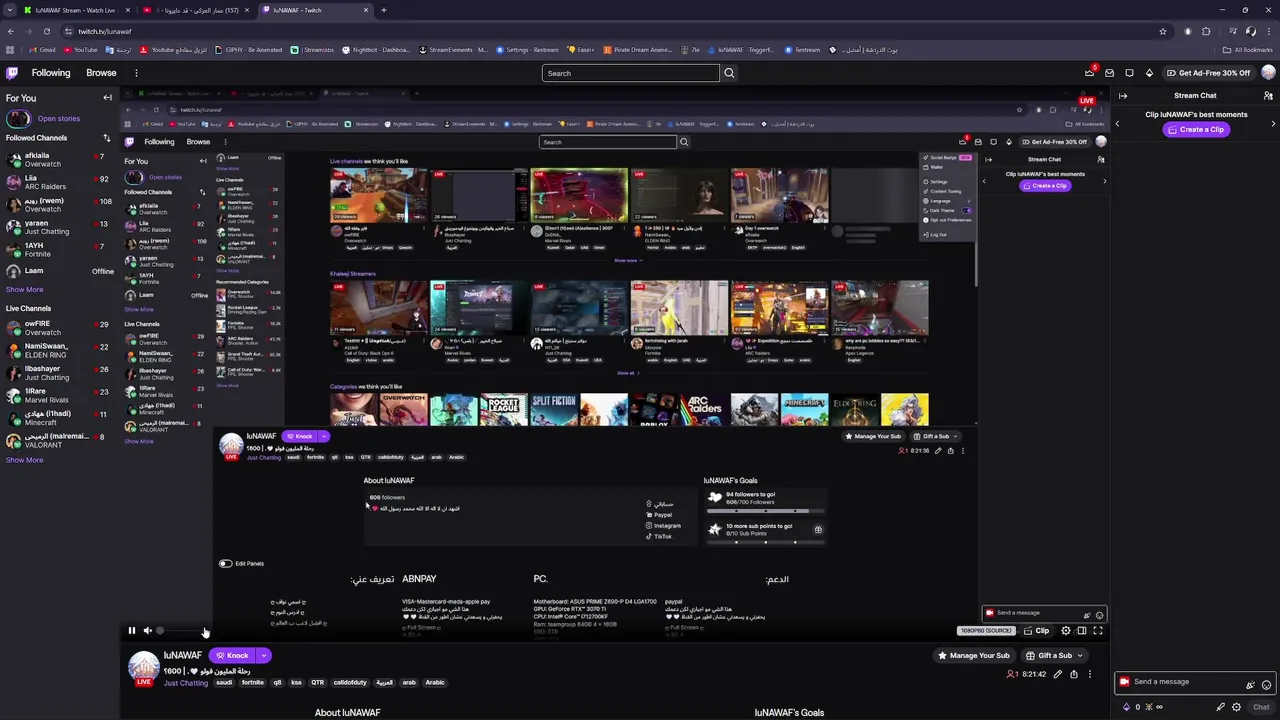Open offline Laam channel
Screen dimensions: 1280x720
(59, 271)
